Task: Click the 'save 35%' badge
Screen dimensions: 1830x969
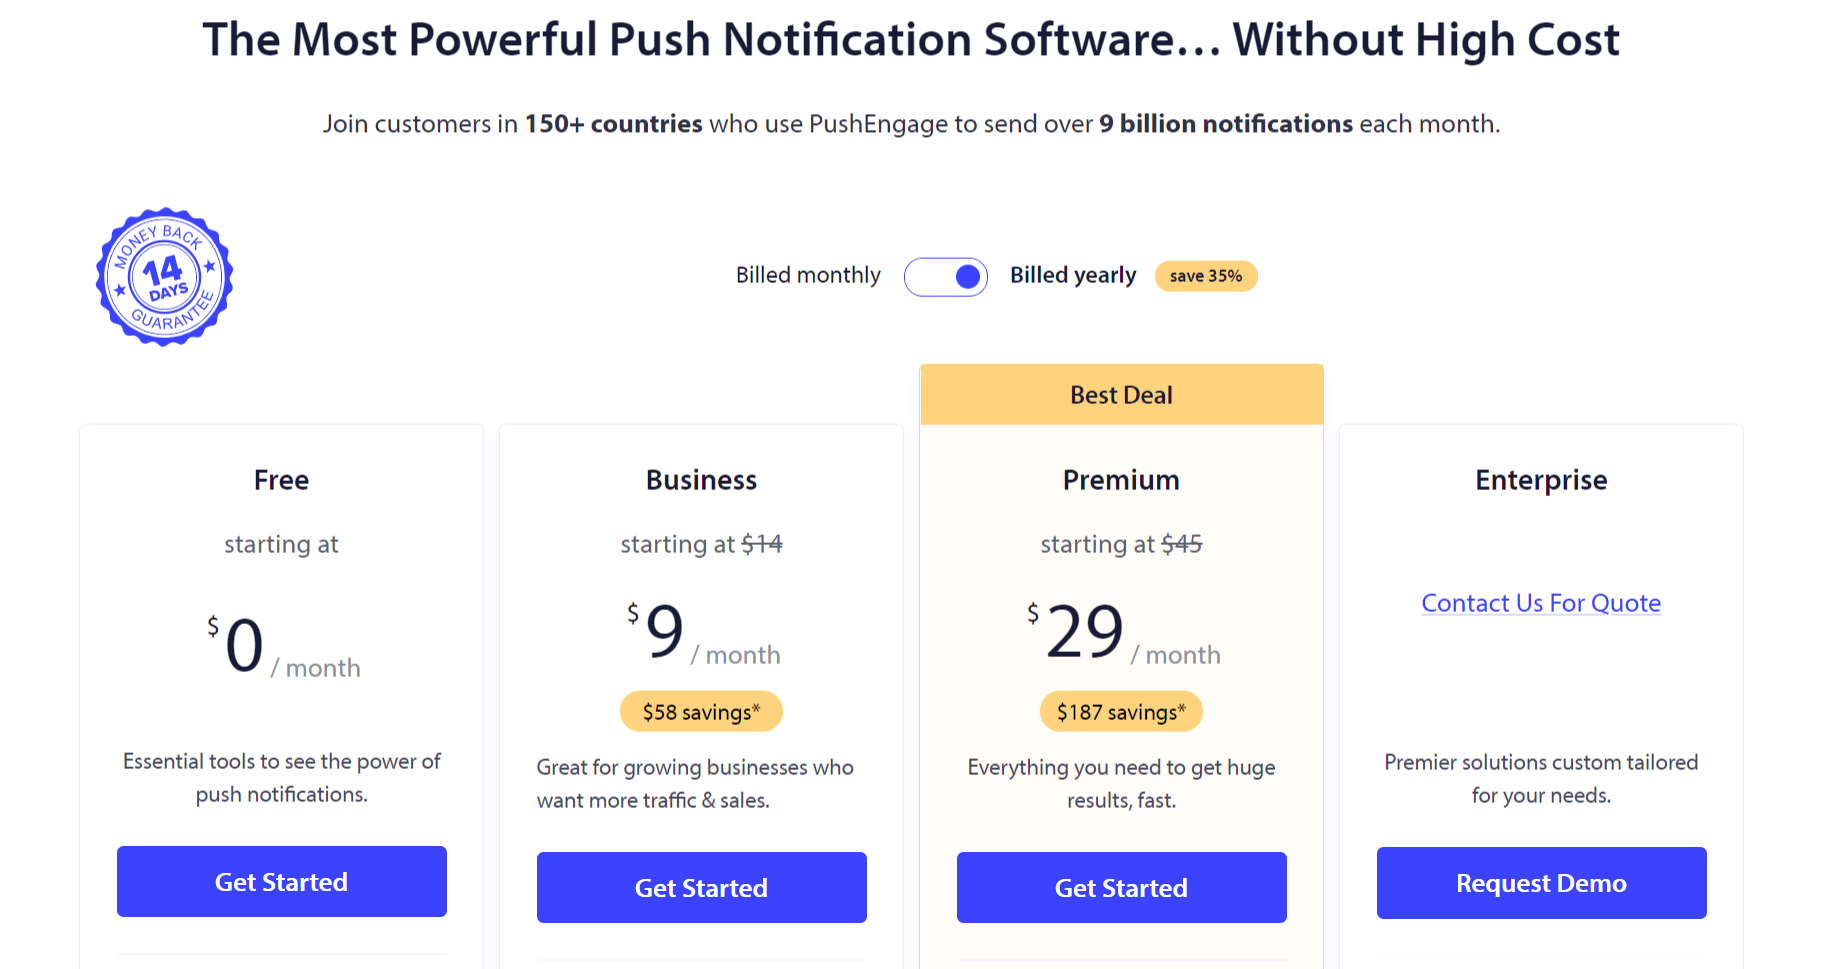Action: pyautogui.click(x=1206, y=276)
